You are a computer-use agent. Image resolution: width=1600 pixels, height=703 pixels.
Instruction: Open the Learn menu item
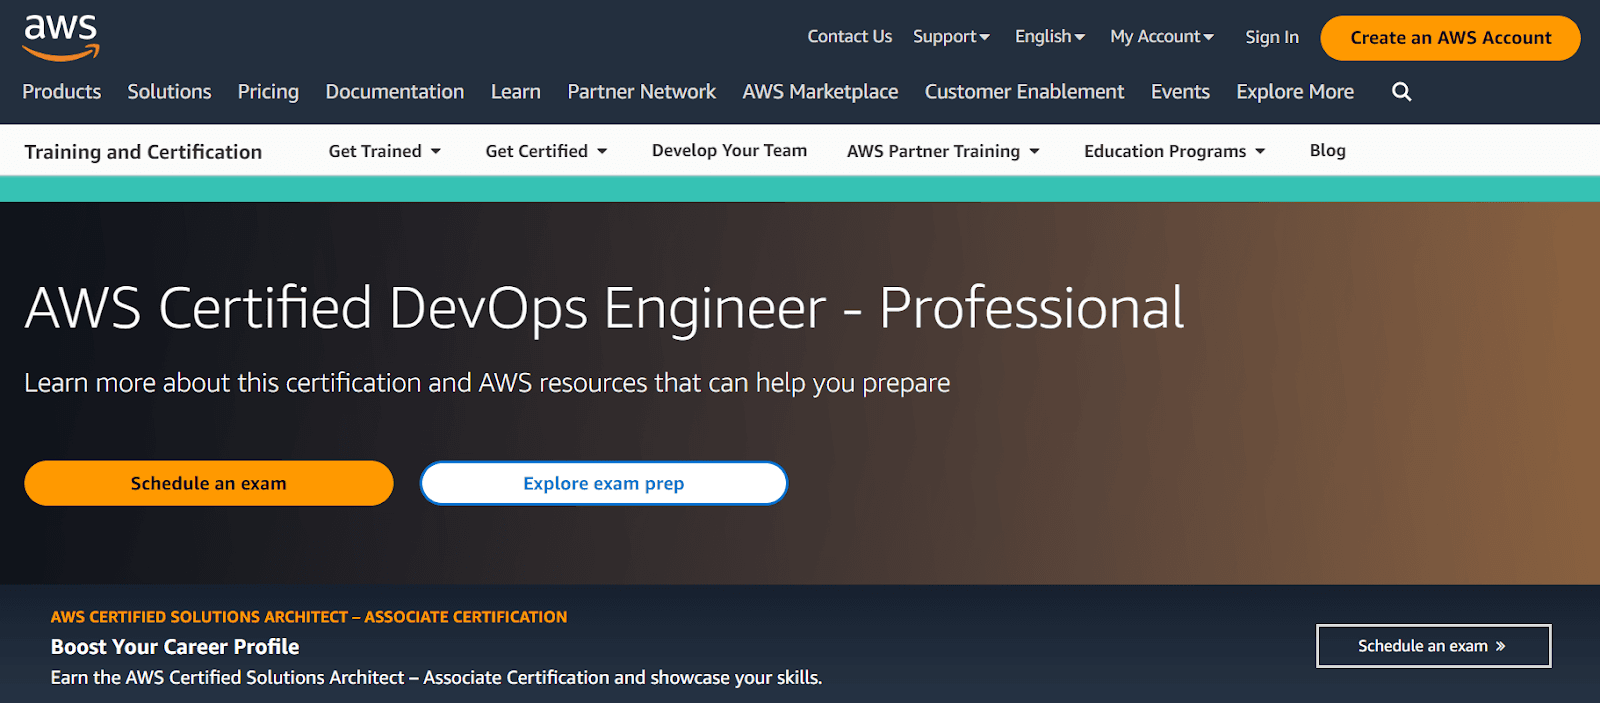coord(516,92)
